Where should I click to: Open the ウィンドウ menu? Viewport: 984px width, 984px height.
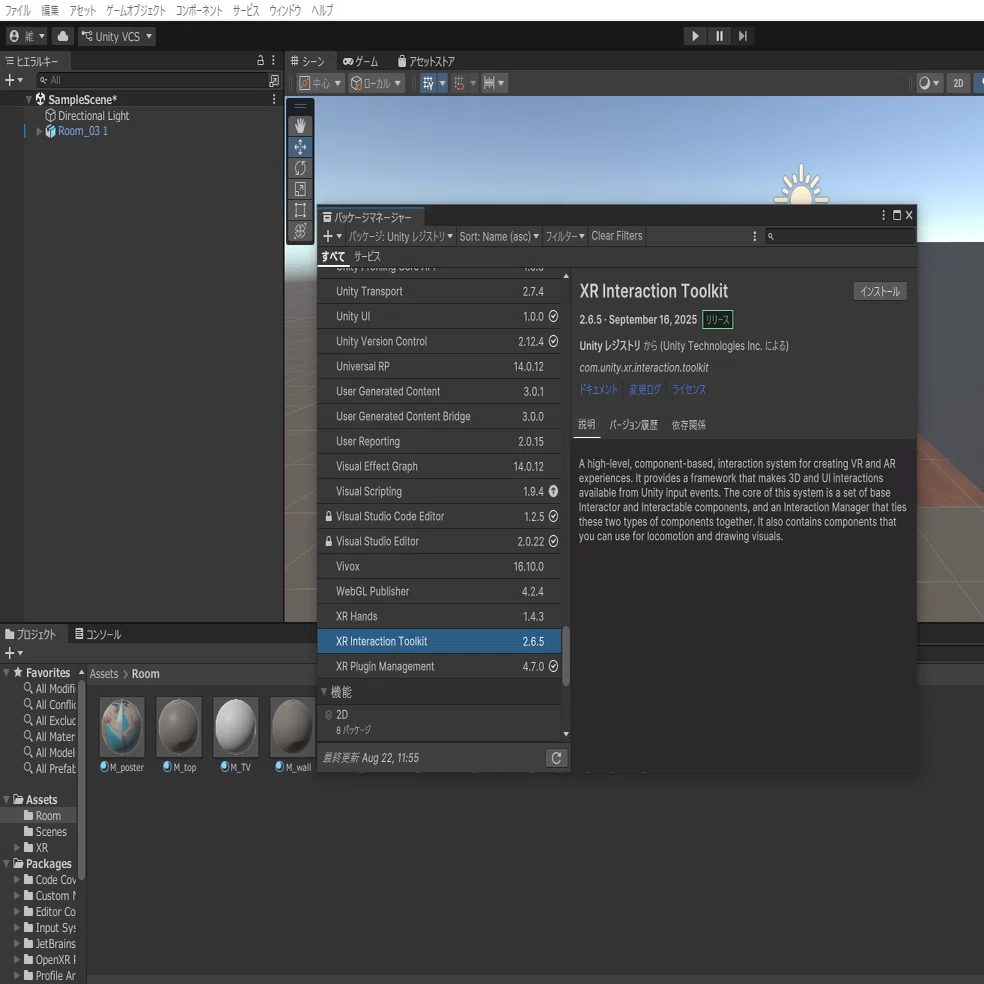pos(285,10)
